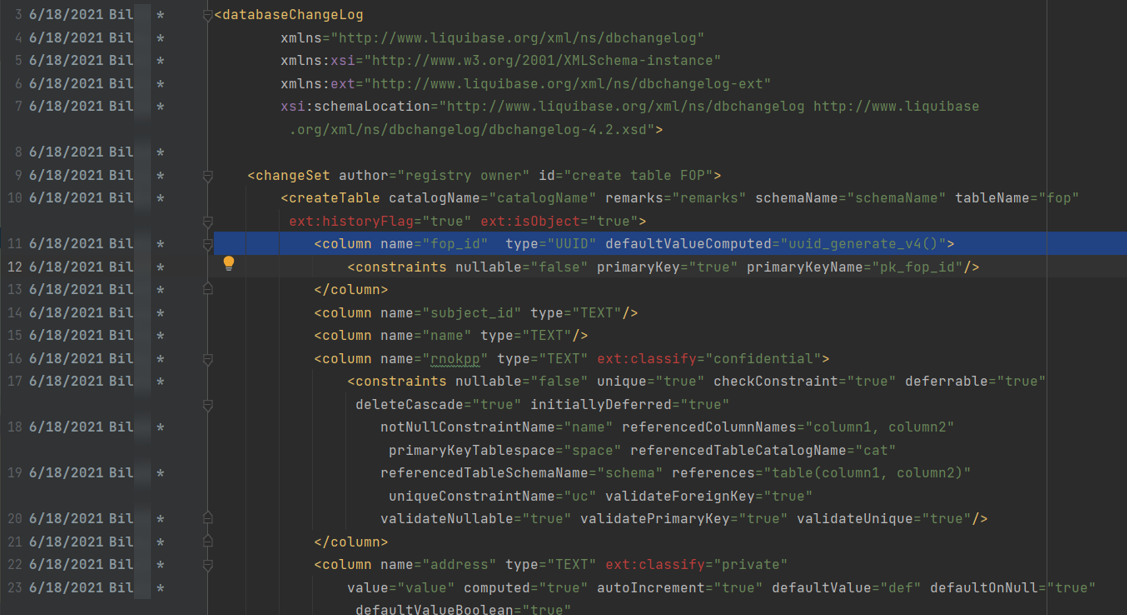Click the XMLSchema-instance namespace URL

click(x=542, y=60)
